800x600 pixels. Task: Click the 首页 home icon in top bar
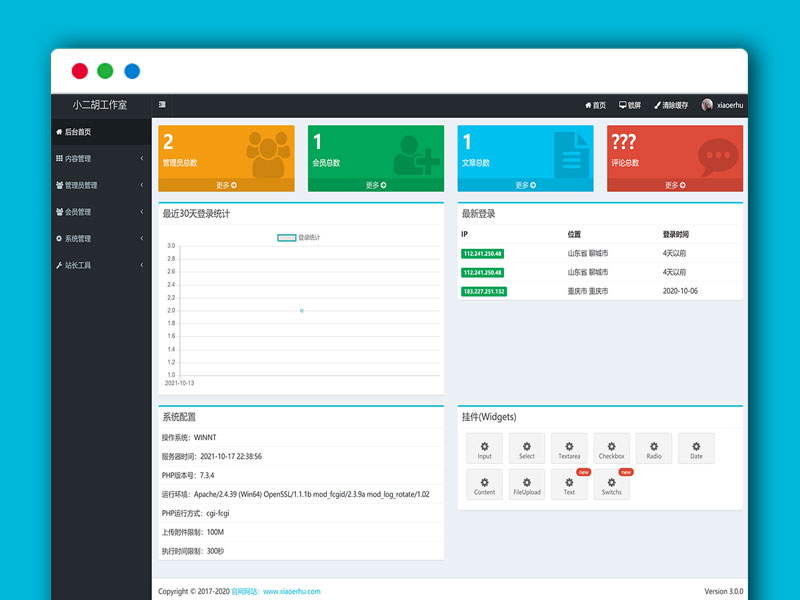pyautogui.click(x=588, y=105)
